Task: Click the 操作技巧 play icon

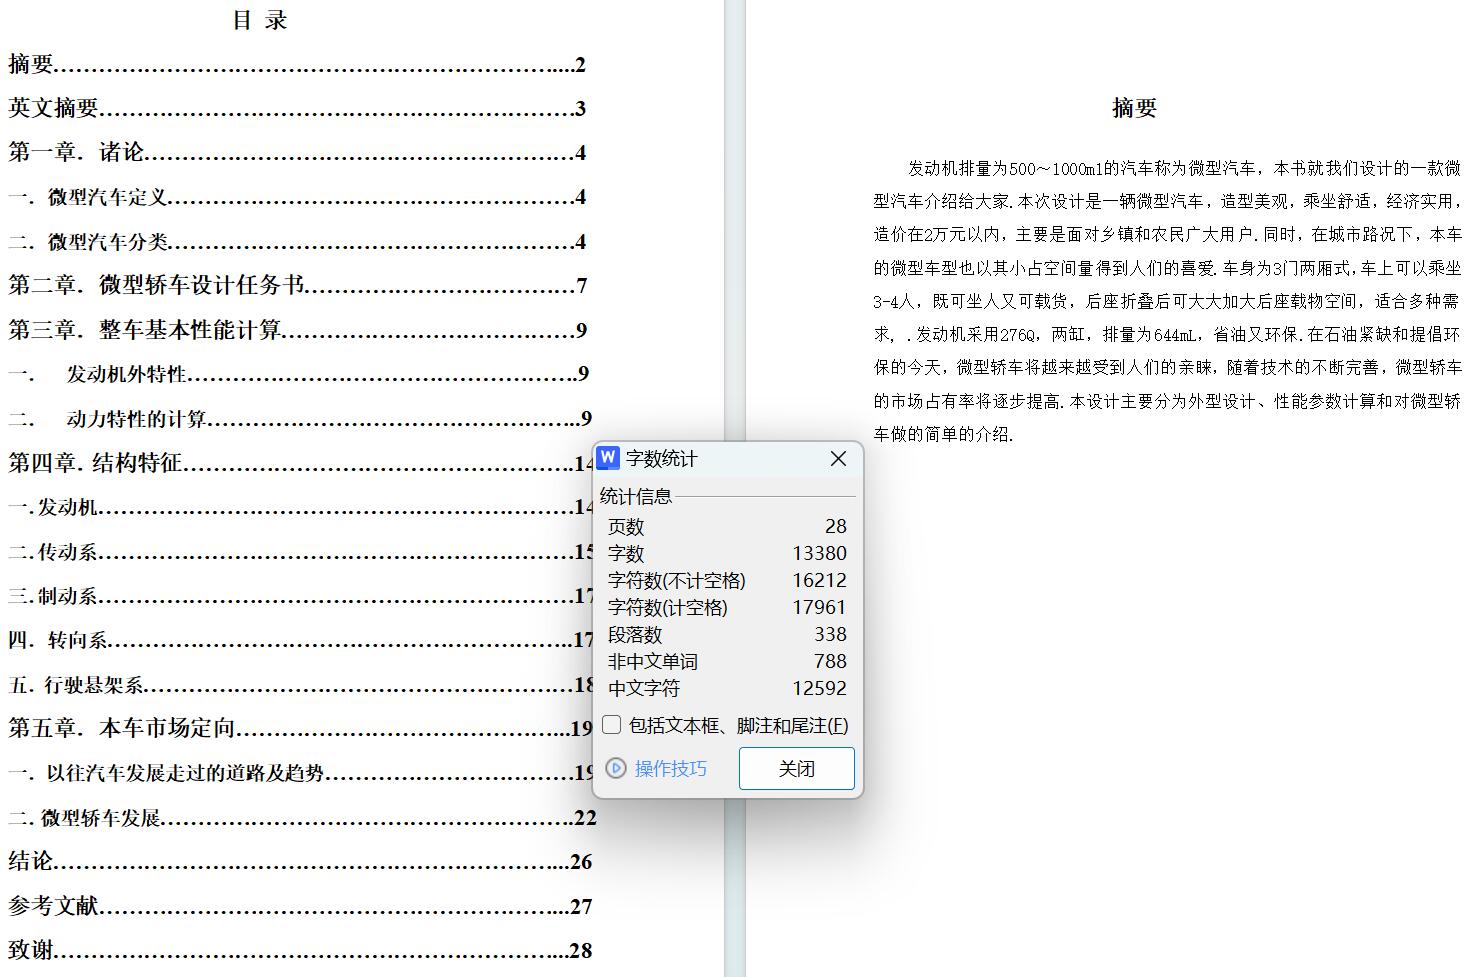Action: pos(616,768)
